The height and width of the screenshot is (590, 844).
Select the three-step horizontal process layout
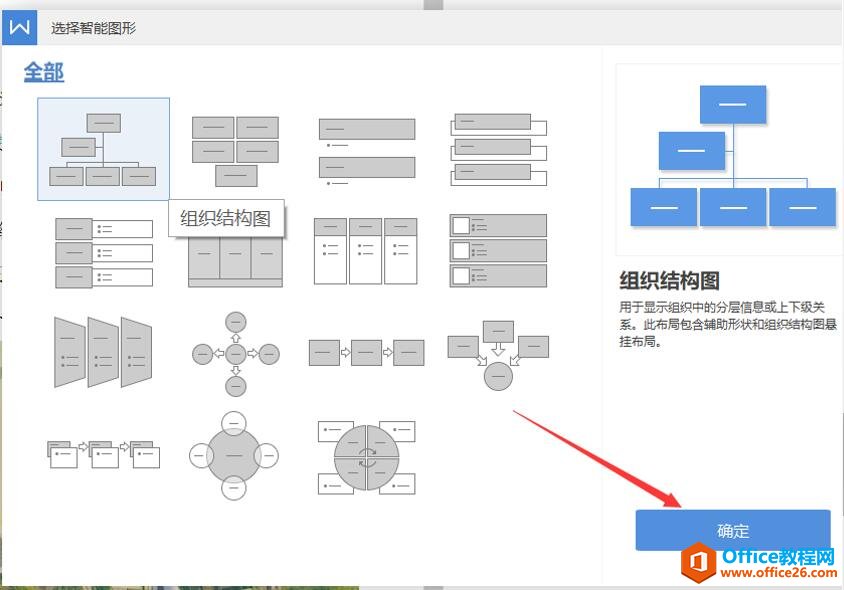pyautogui.click(x=367, y=353)
